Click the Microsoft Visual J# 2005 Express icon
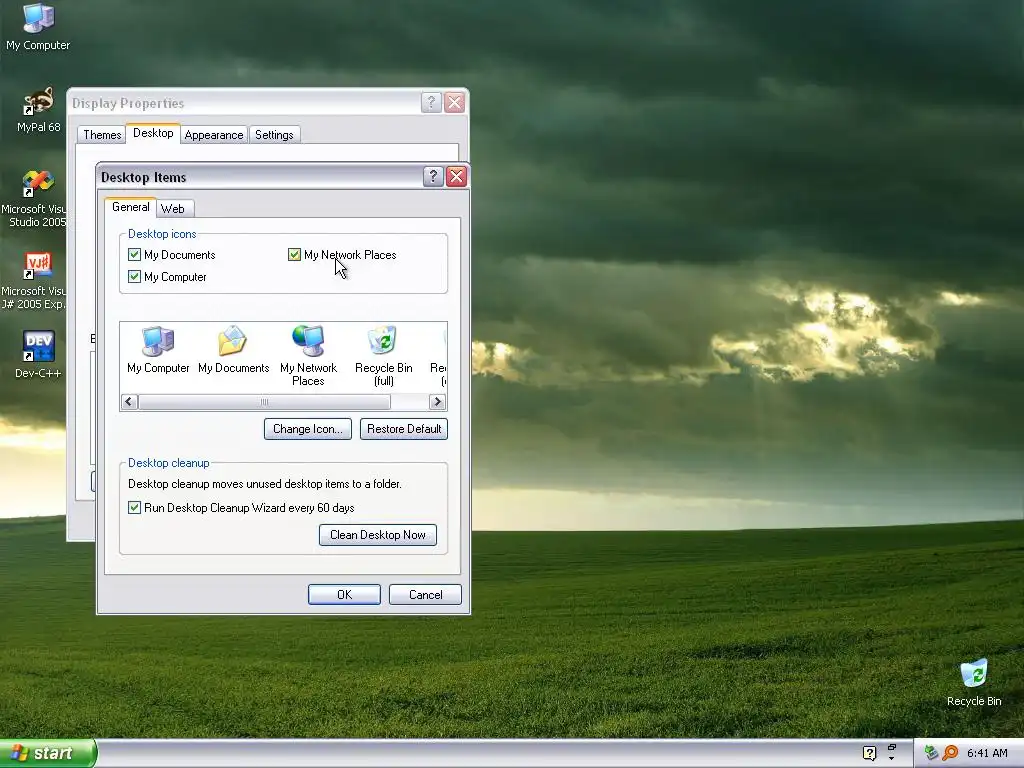 [x=34, y=281]
